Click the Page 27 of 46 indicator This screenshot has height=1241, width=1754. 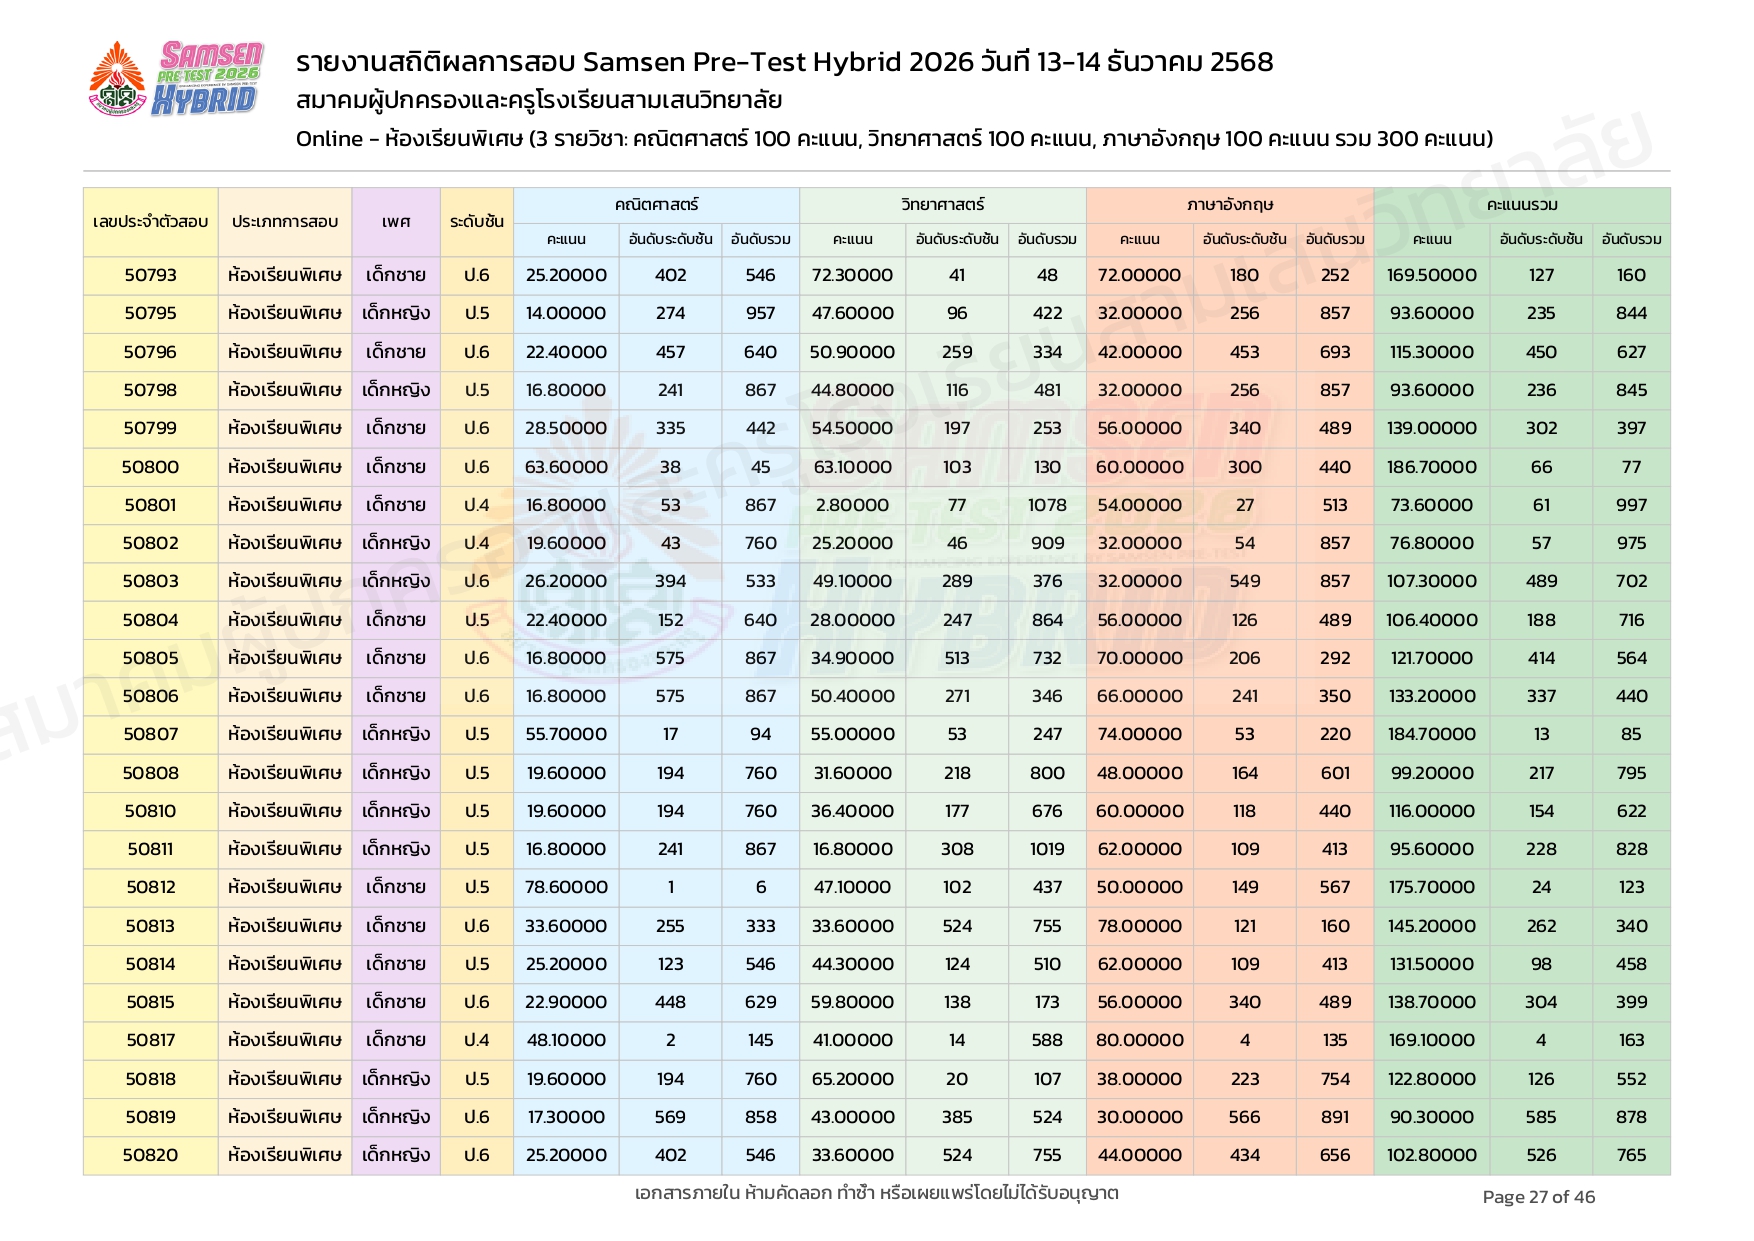1538,1197
